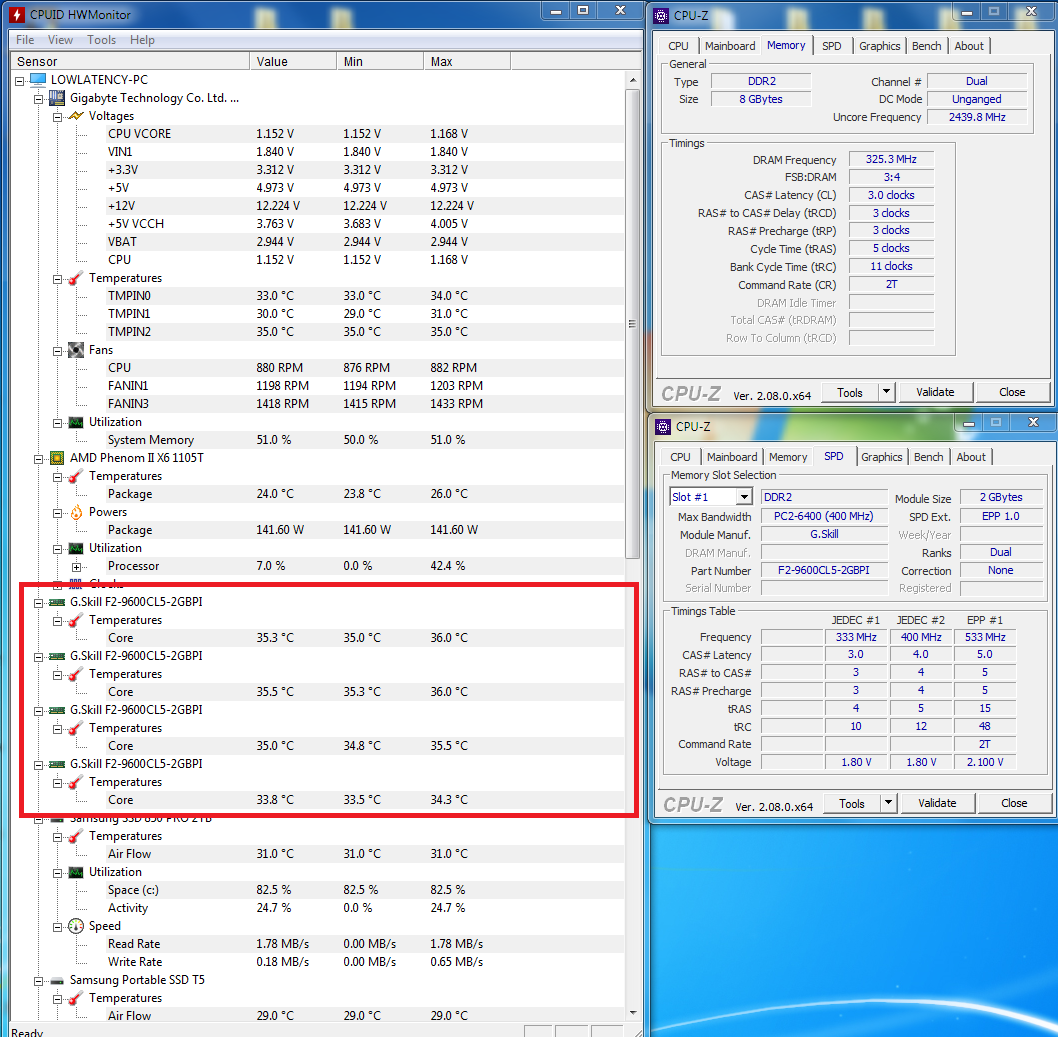
Task: Click the lower CPU-Z window title icon
Action: pyautogui.click(x=663, y=426)
